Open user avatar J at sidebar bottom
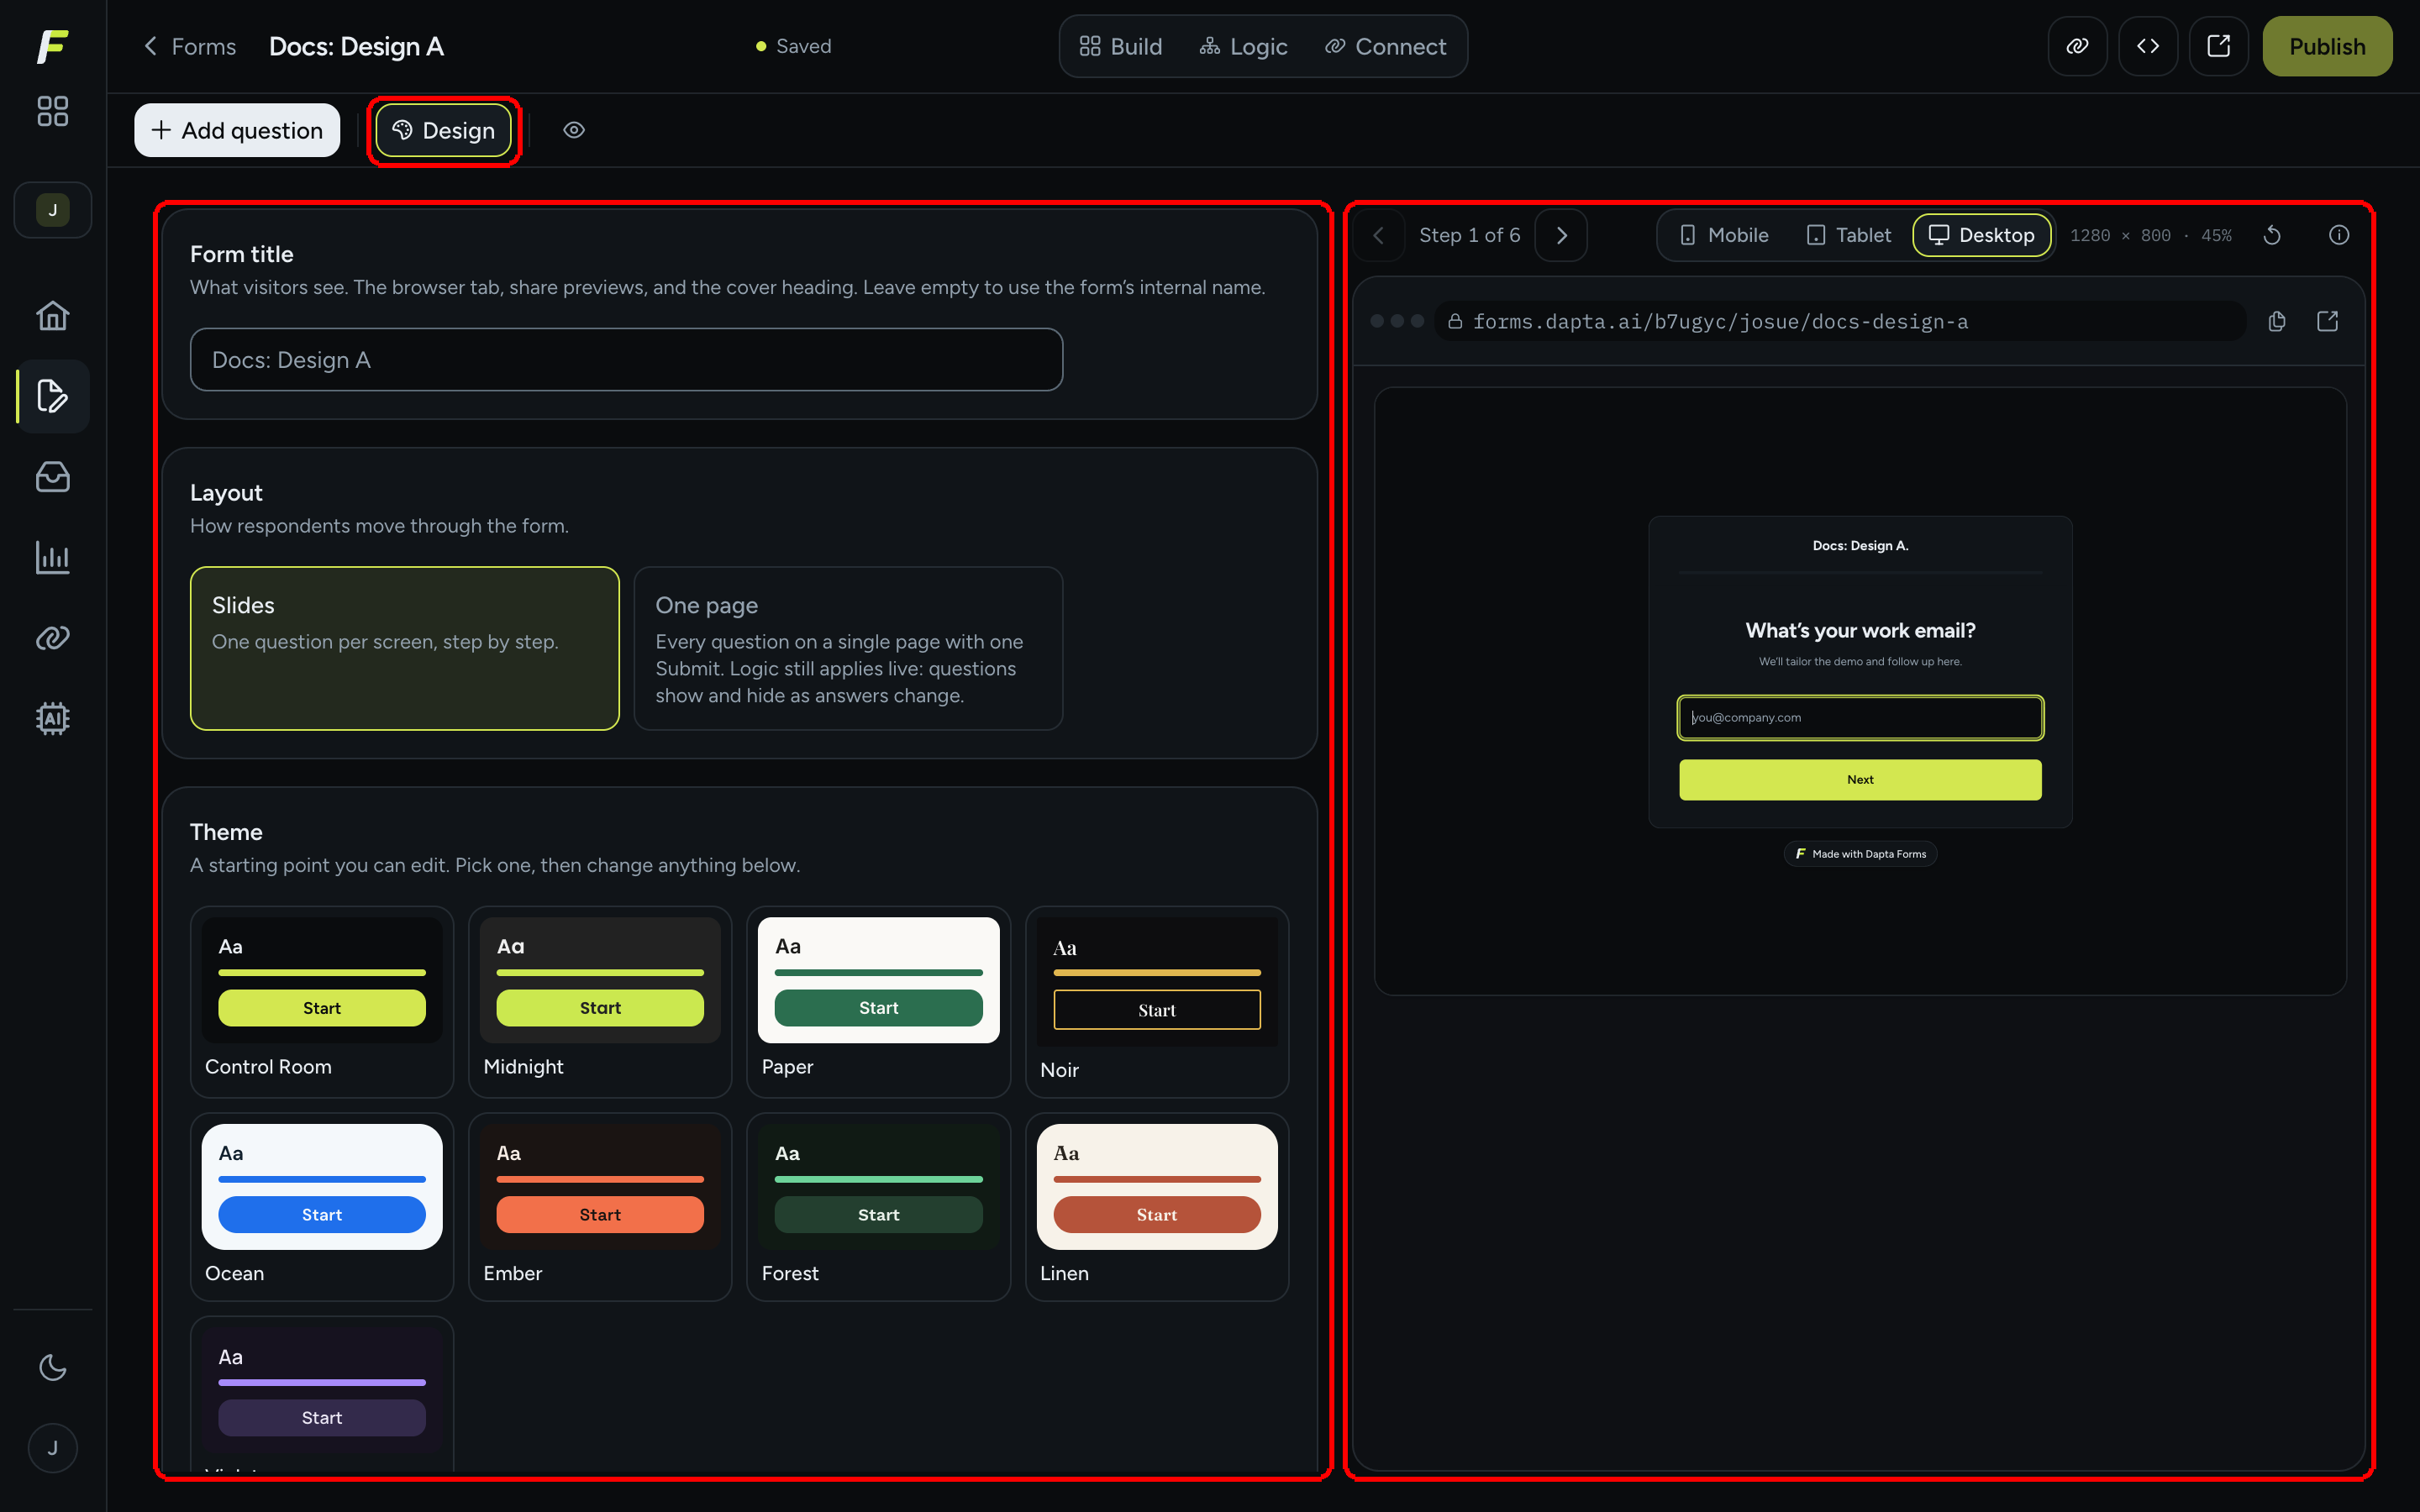2420x1512 pixels. 52,1447
